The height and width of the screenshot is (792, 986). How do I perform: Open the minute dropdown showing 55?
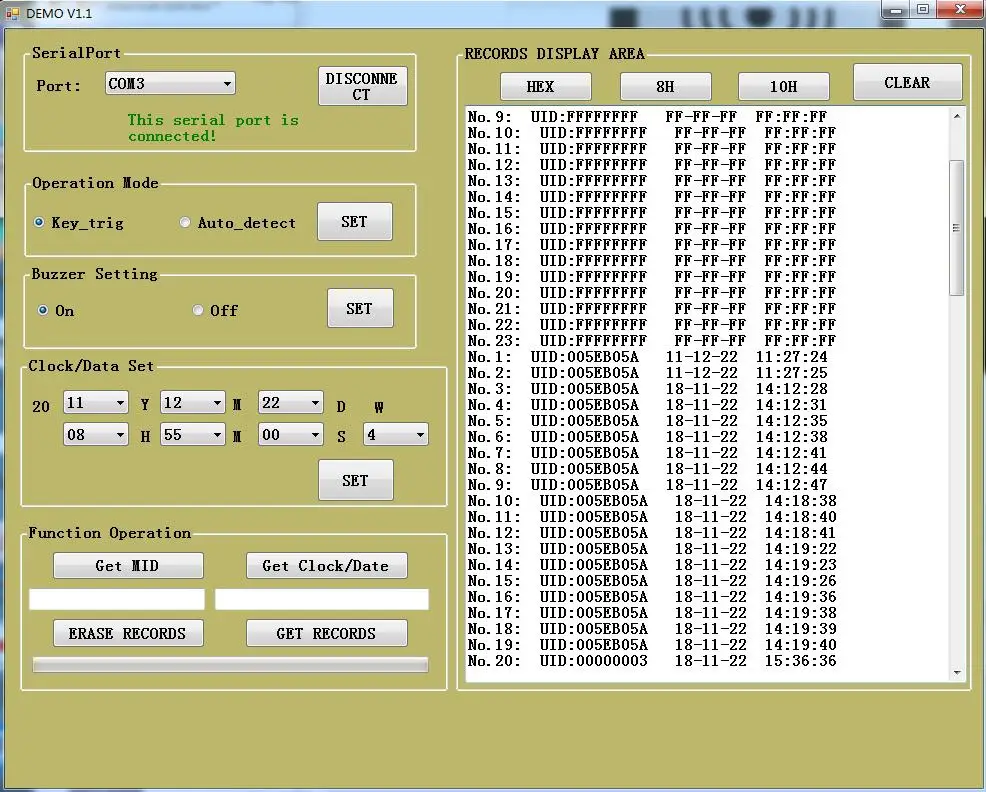point(192,435)
